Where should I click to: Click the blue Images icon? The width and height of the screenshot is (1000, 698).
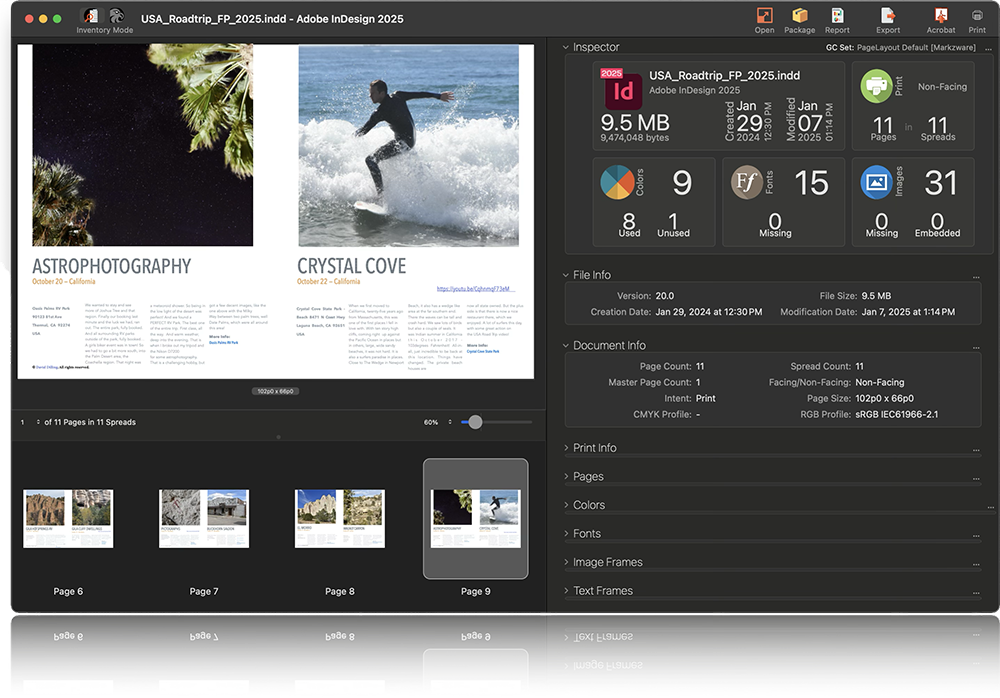click(877, 182)
